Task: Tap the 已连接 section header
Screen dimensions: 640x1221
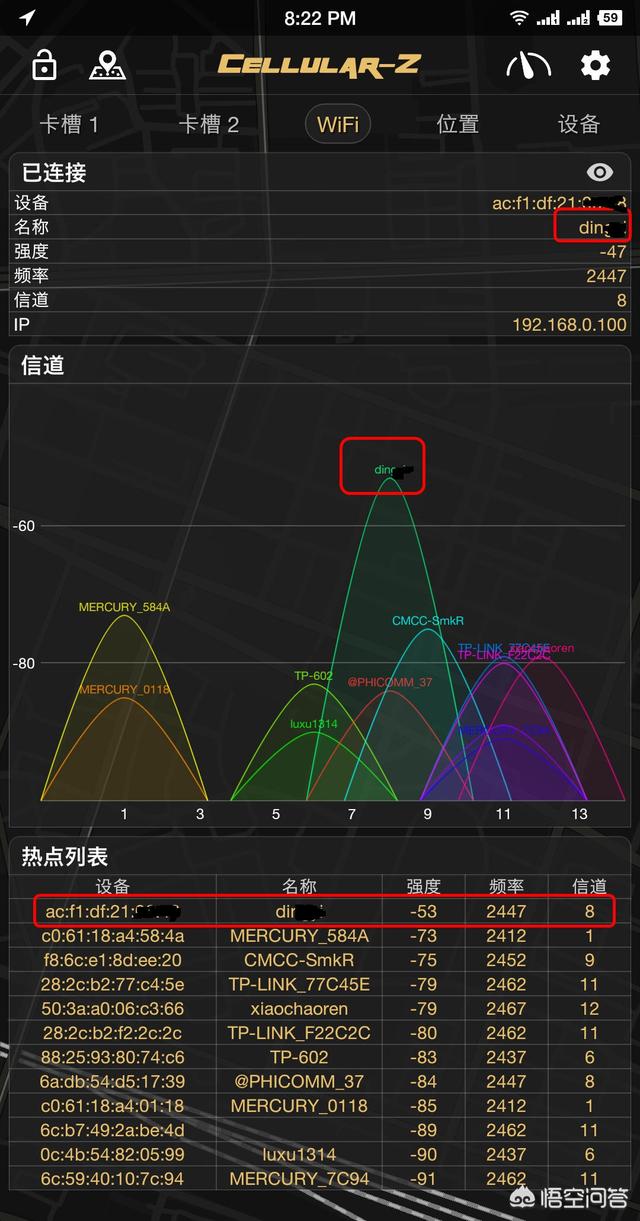Action: click(54, 172)
